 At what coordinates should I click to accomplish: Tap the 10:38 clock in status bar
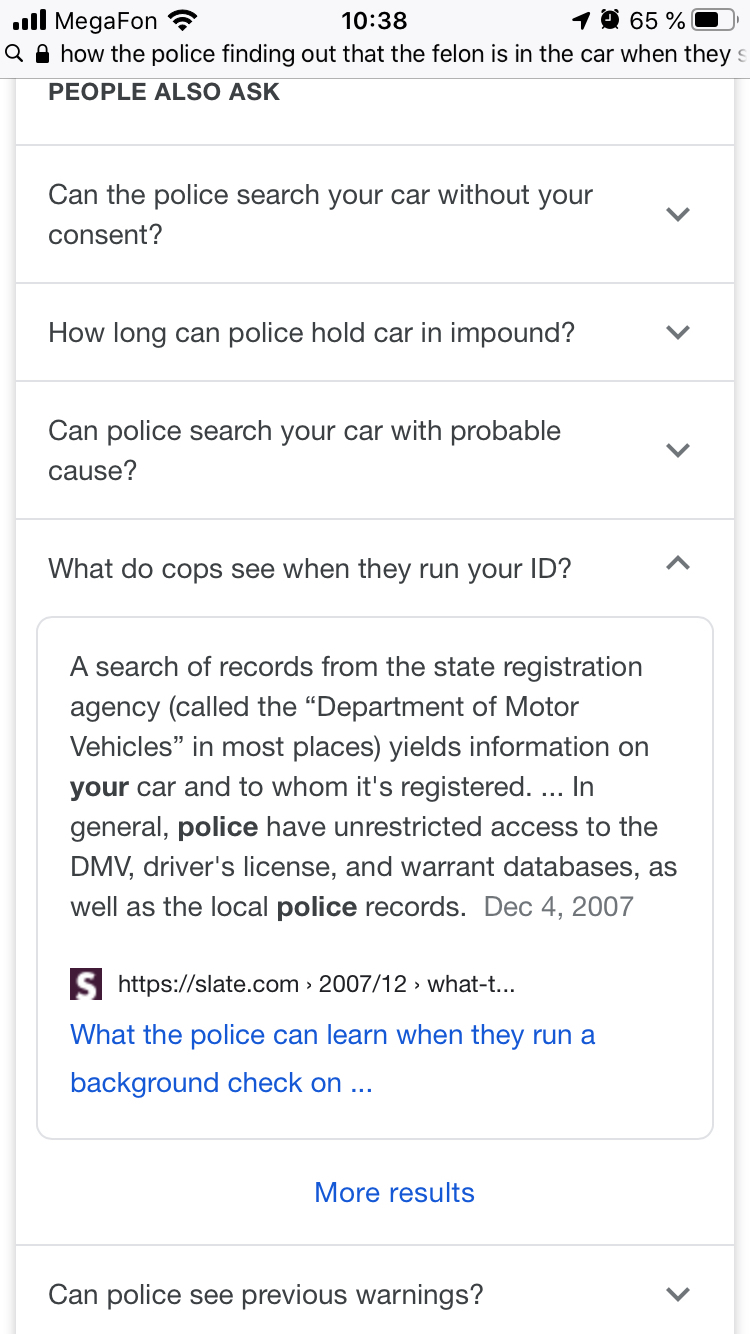point(374,20)
